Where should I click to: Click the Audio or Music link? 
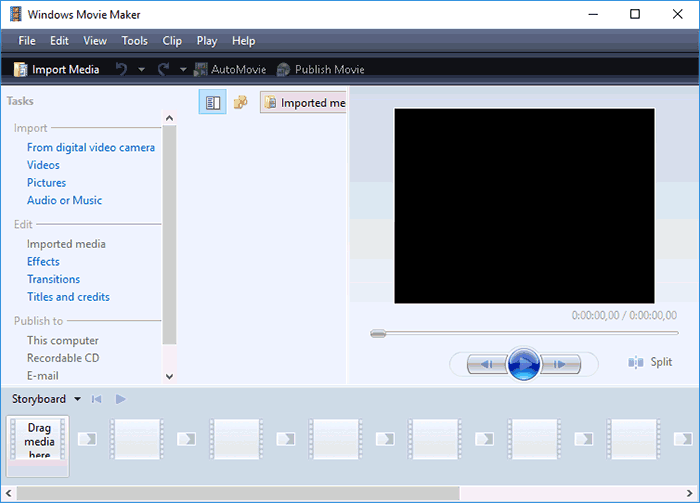tap(64, 200)
